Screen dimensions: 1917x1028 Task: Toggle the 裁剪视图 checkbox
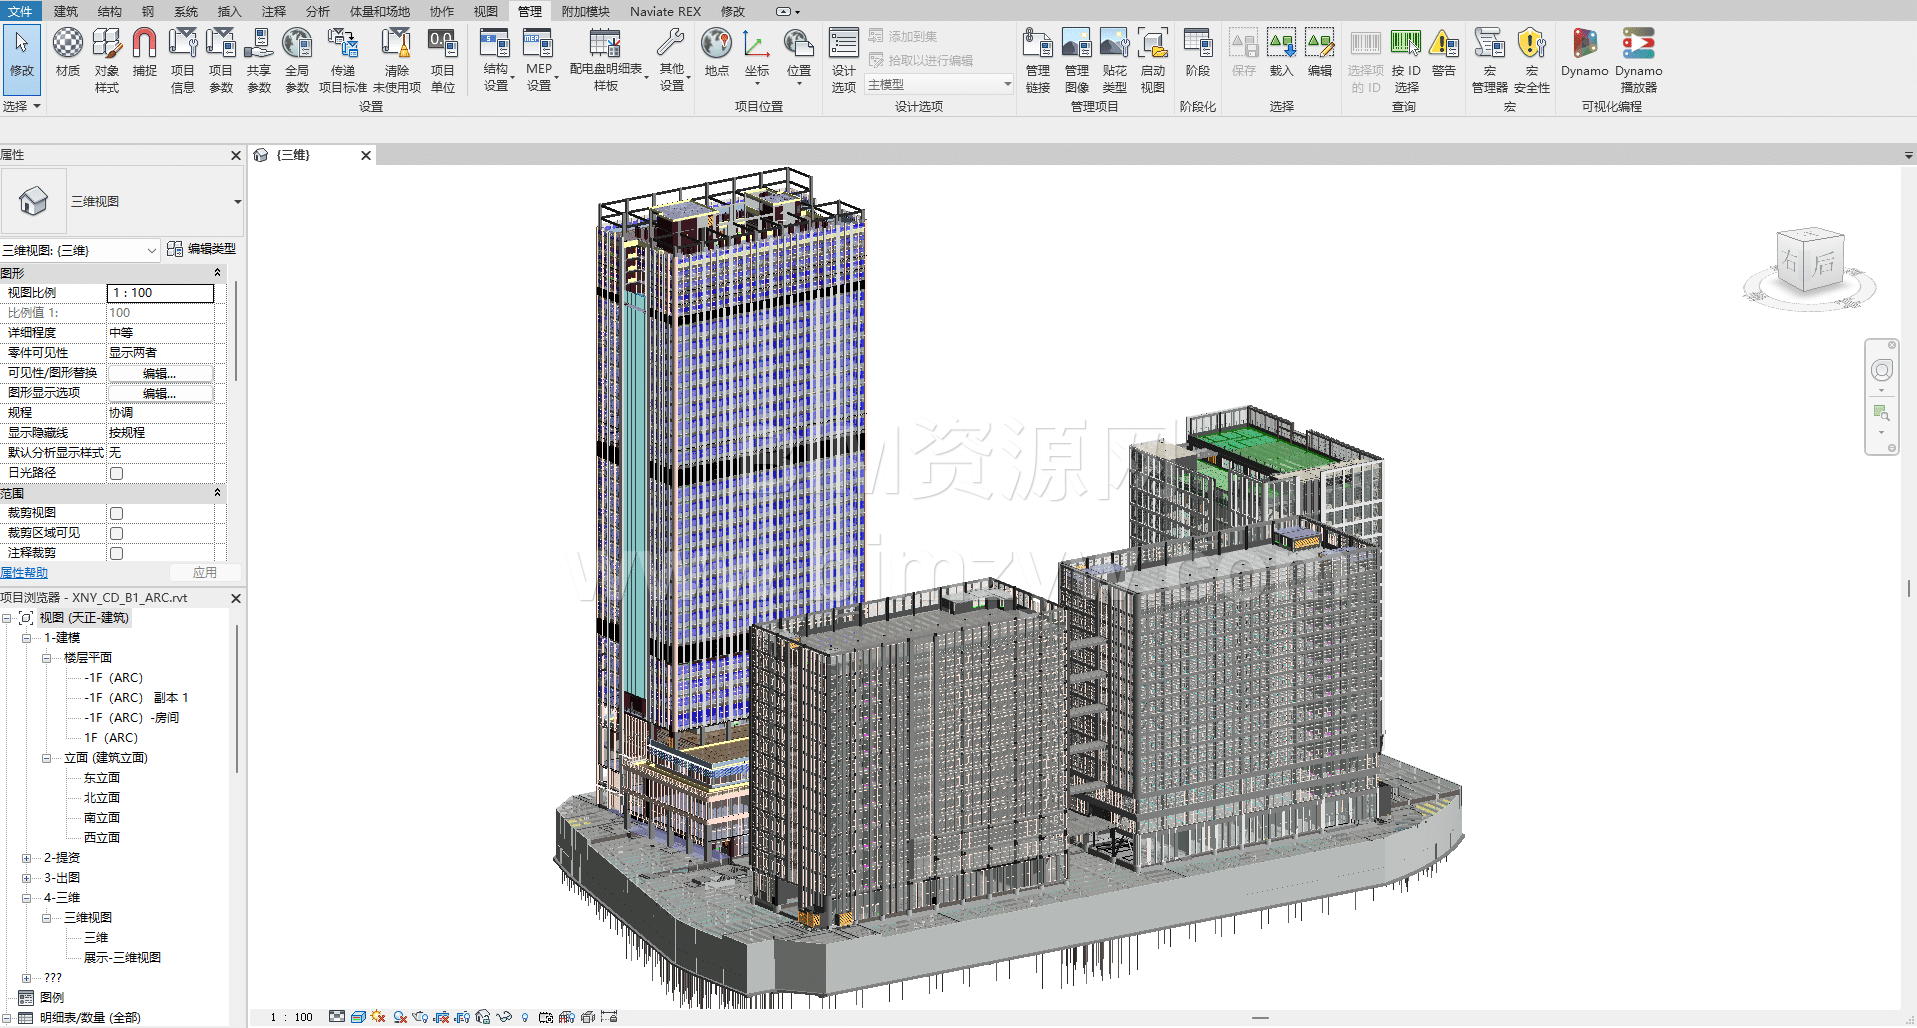116,513
